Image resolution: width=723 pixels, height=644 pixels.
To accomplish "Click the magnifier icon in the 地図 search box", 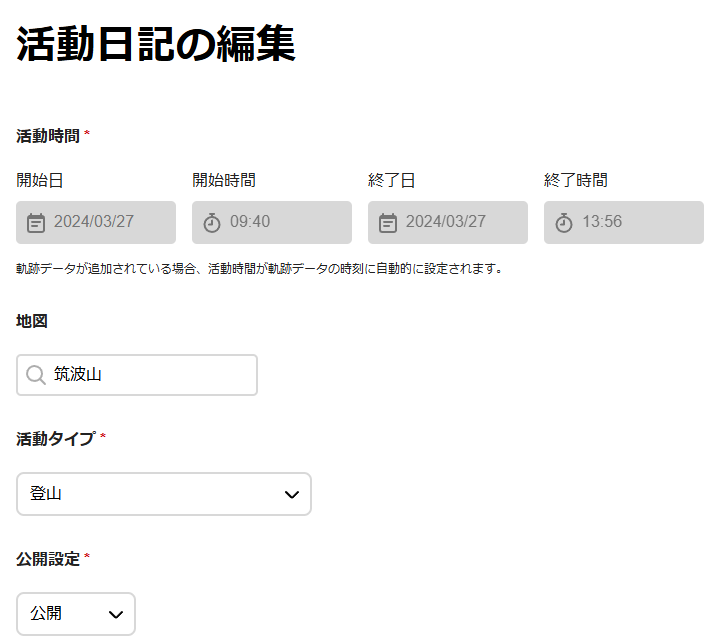I will (36, 375).
